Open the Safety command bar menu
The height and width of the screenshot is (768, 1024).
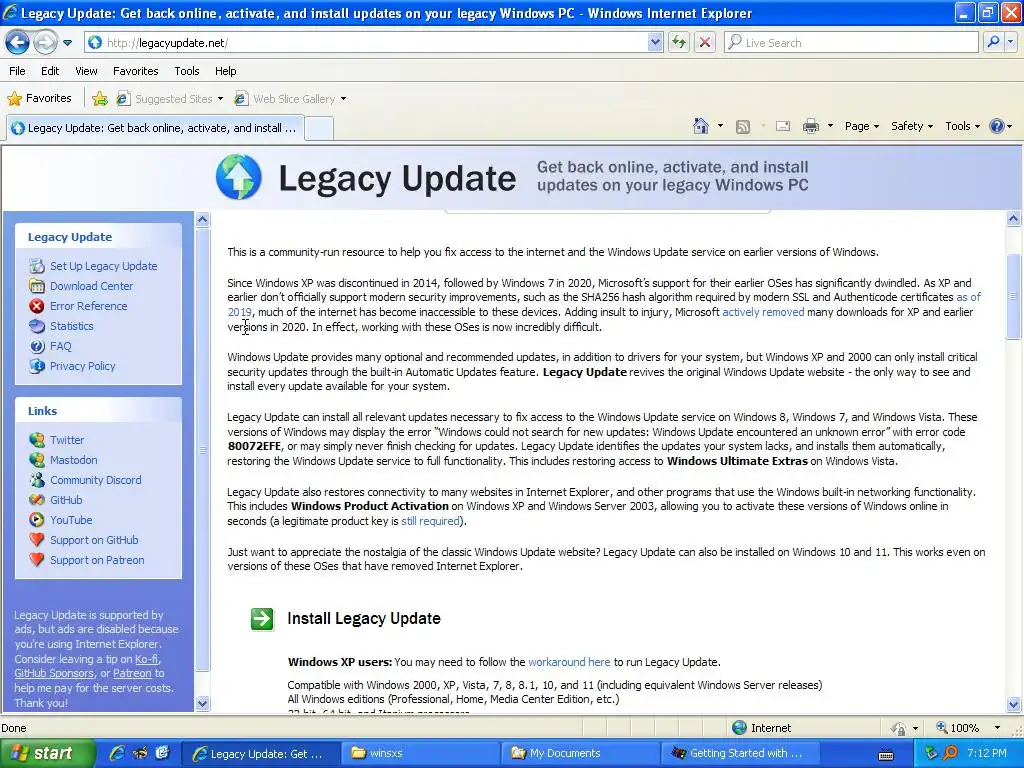coord(912,127)
